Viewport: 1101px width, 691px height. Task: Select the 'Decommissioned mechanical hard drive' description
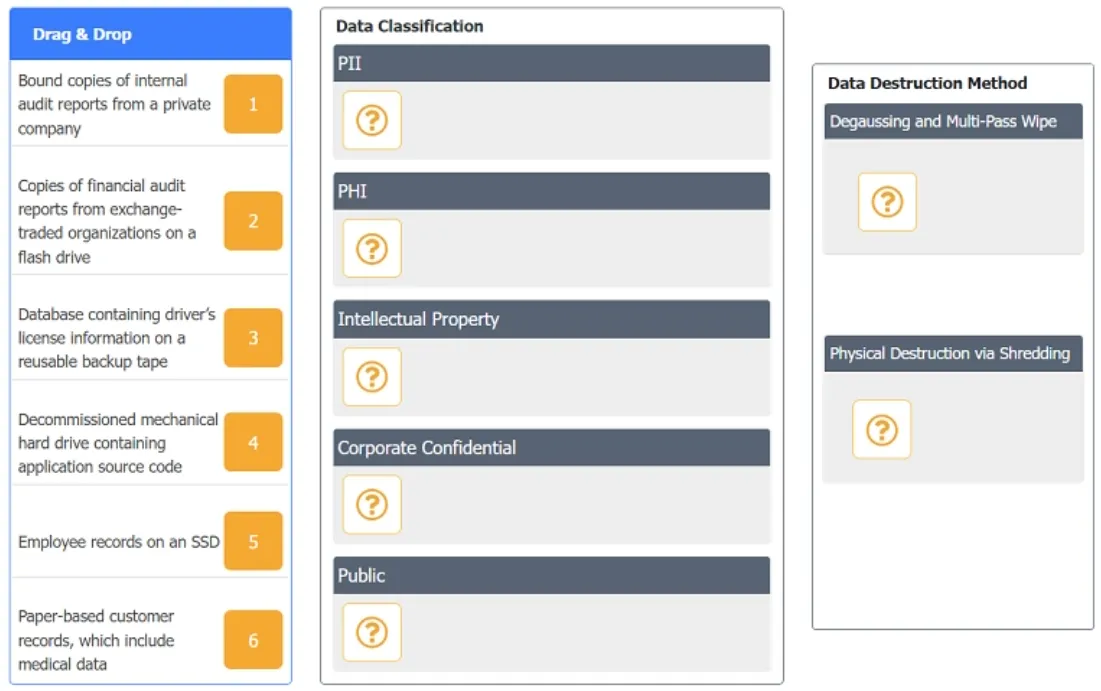coord(118,442)
